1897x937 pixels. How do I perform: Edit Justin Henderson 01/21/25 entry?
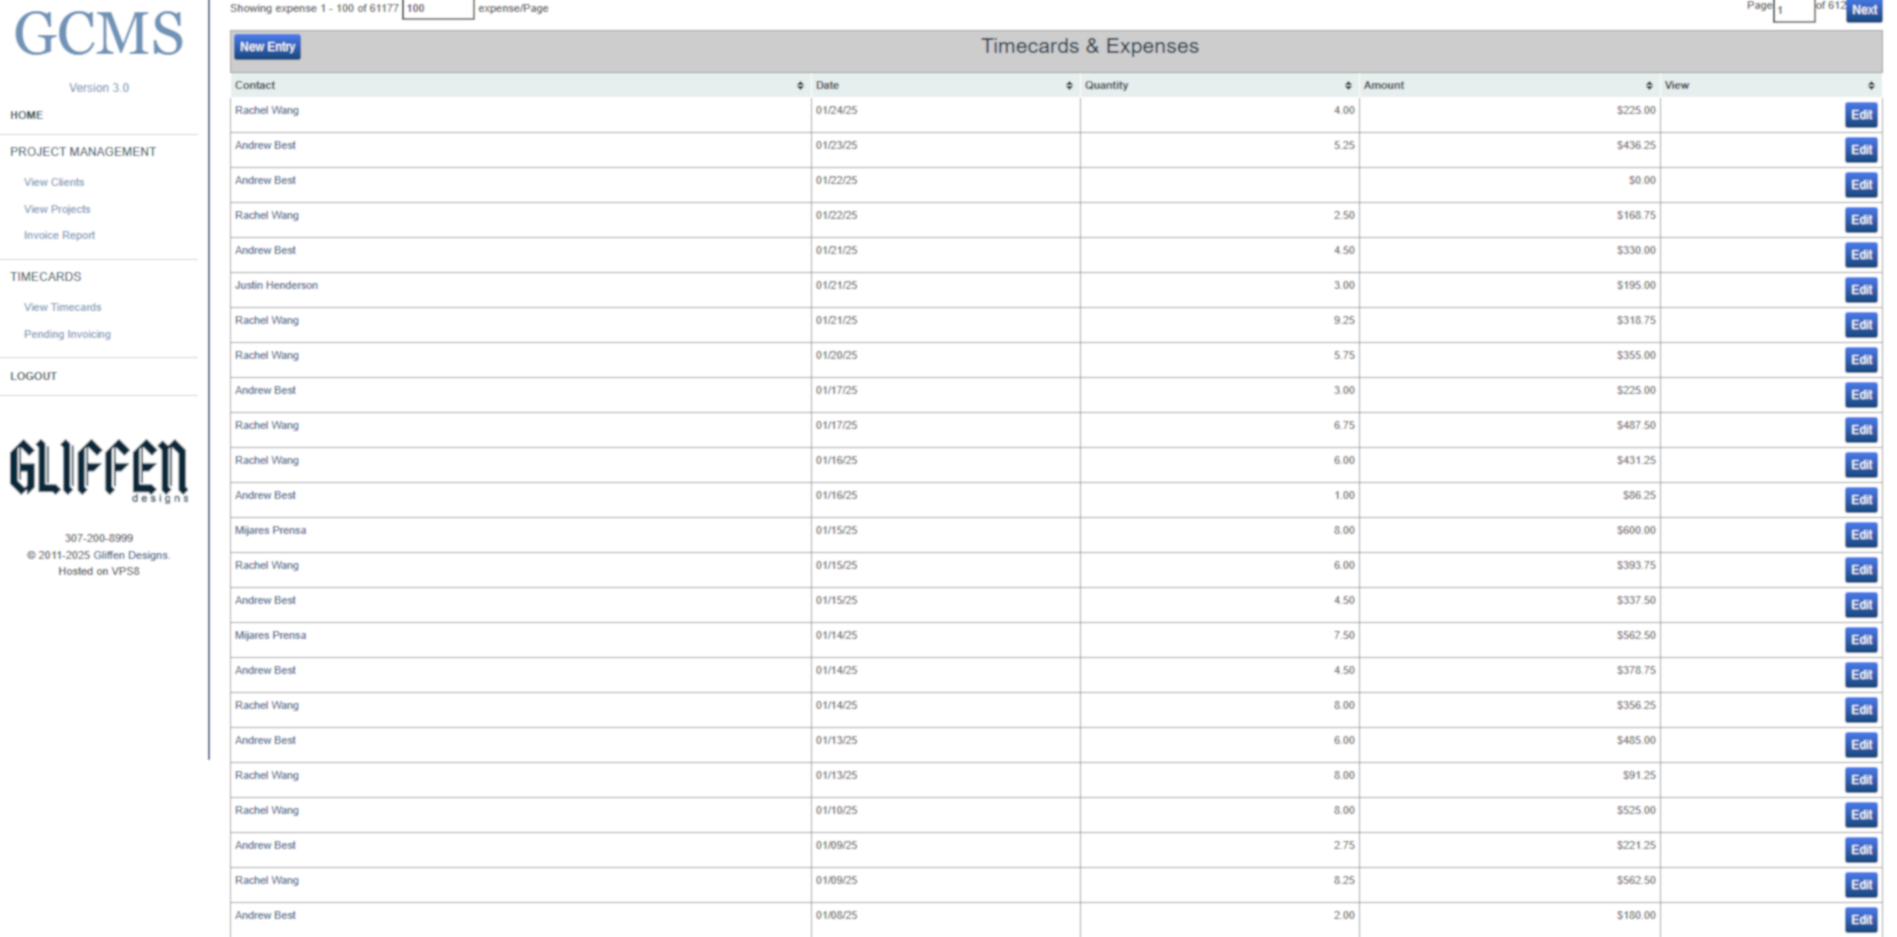click(1861, 290)
